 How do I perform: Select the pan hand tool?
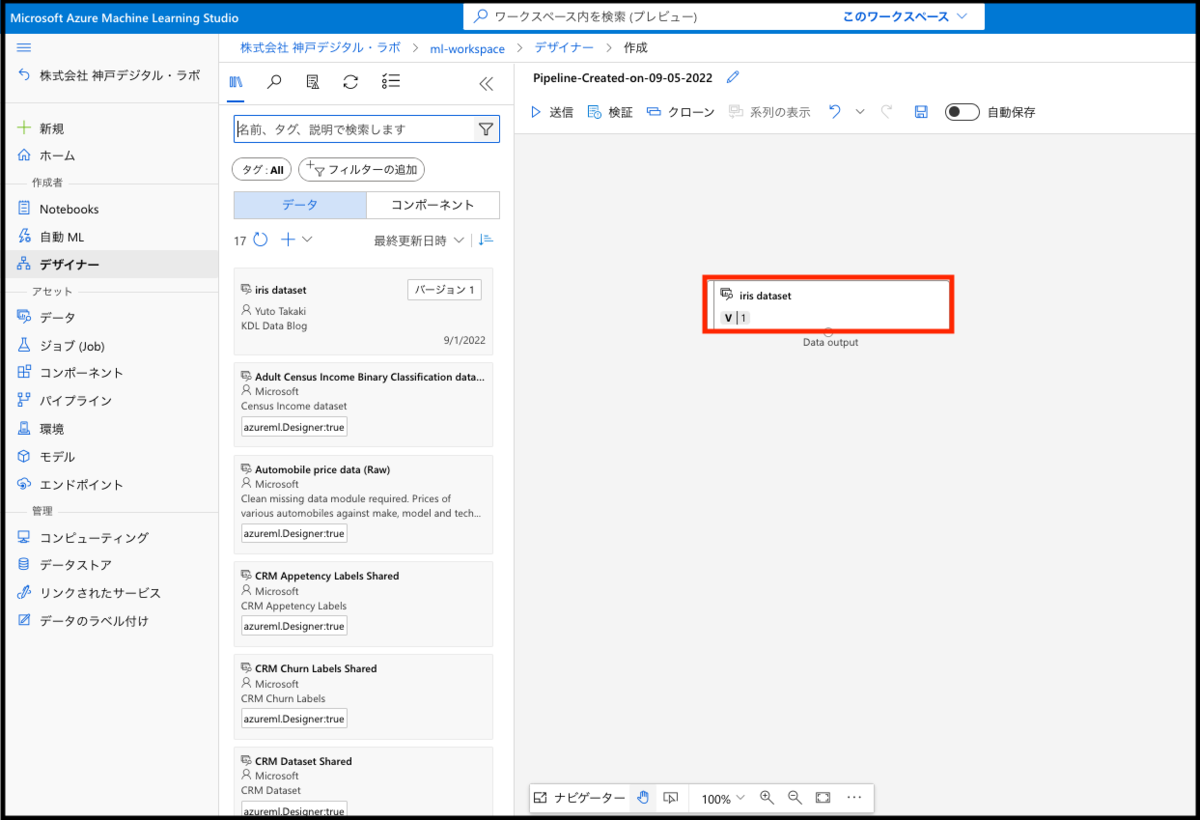point(643,798)
